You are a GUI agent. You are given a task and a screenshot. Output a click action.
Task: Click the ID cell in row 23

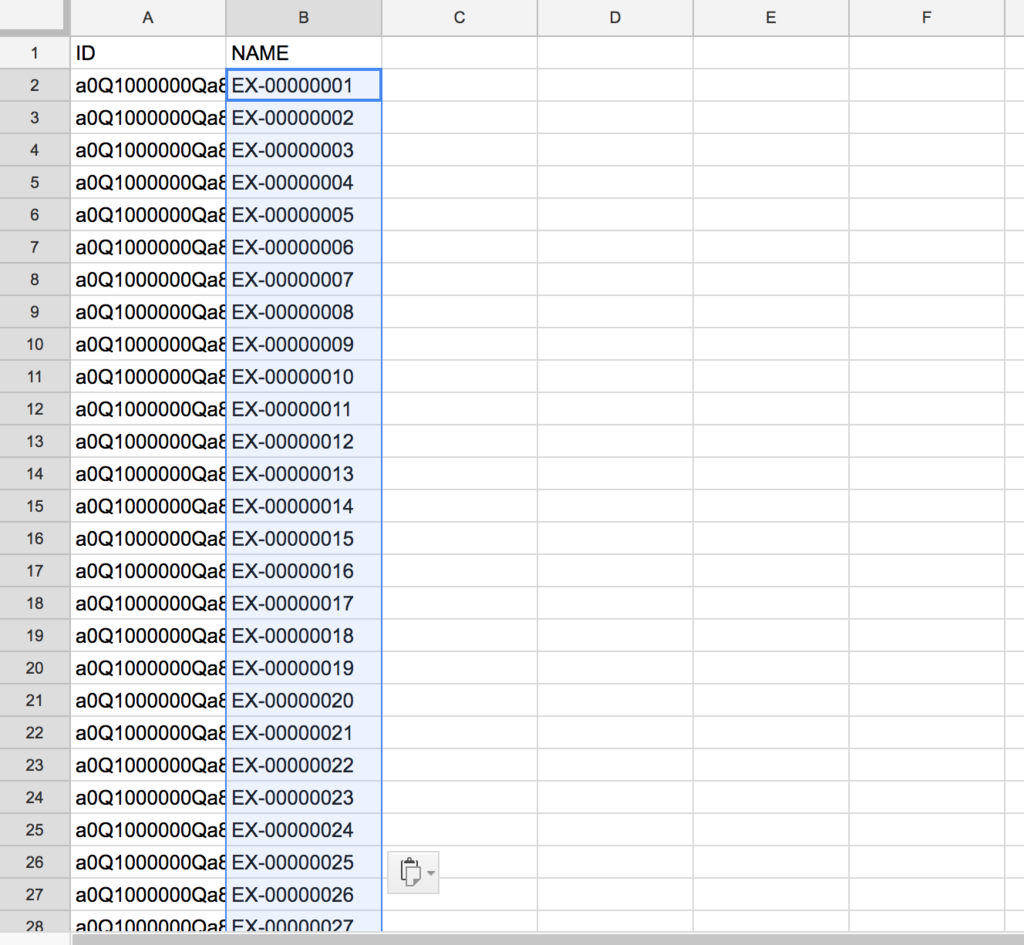[148, 765]
